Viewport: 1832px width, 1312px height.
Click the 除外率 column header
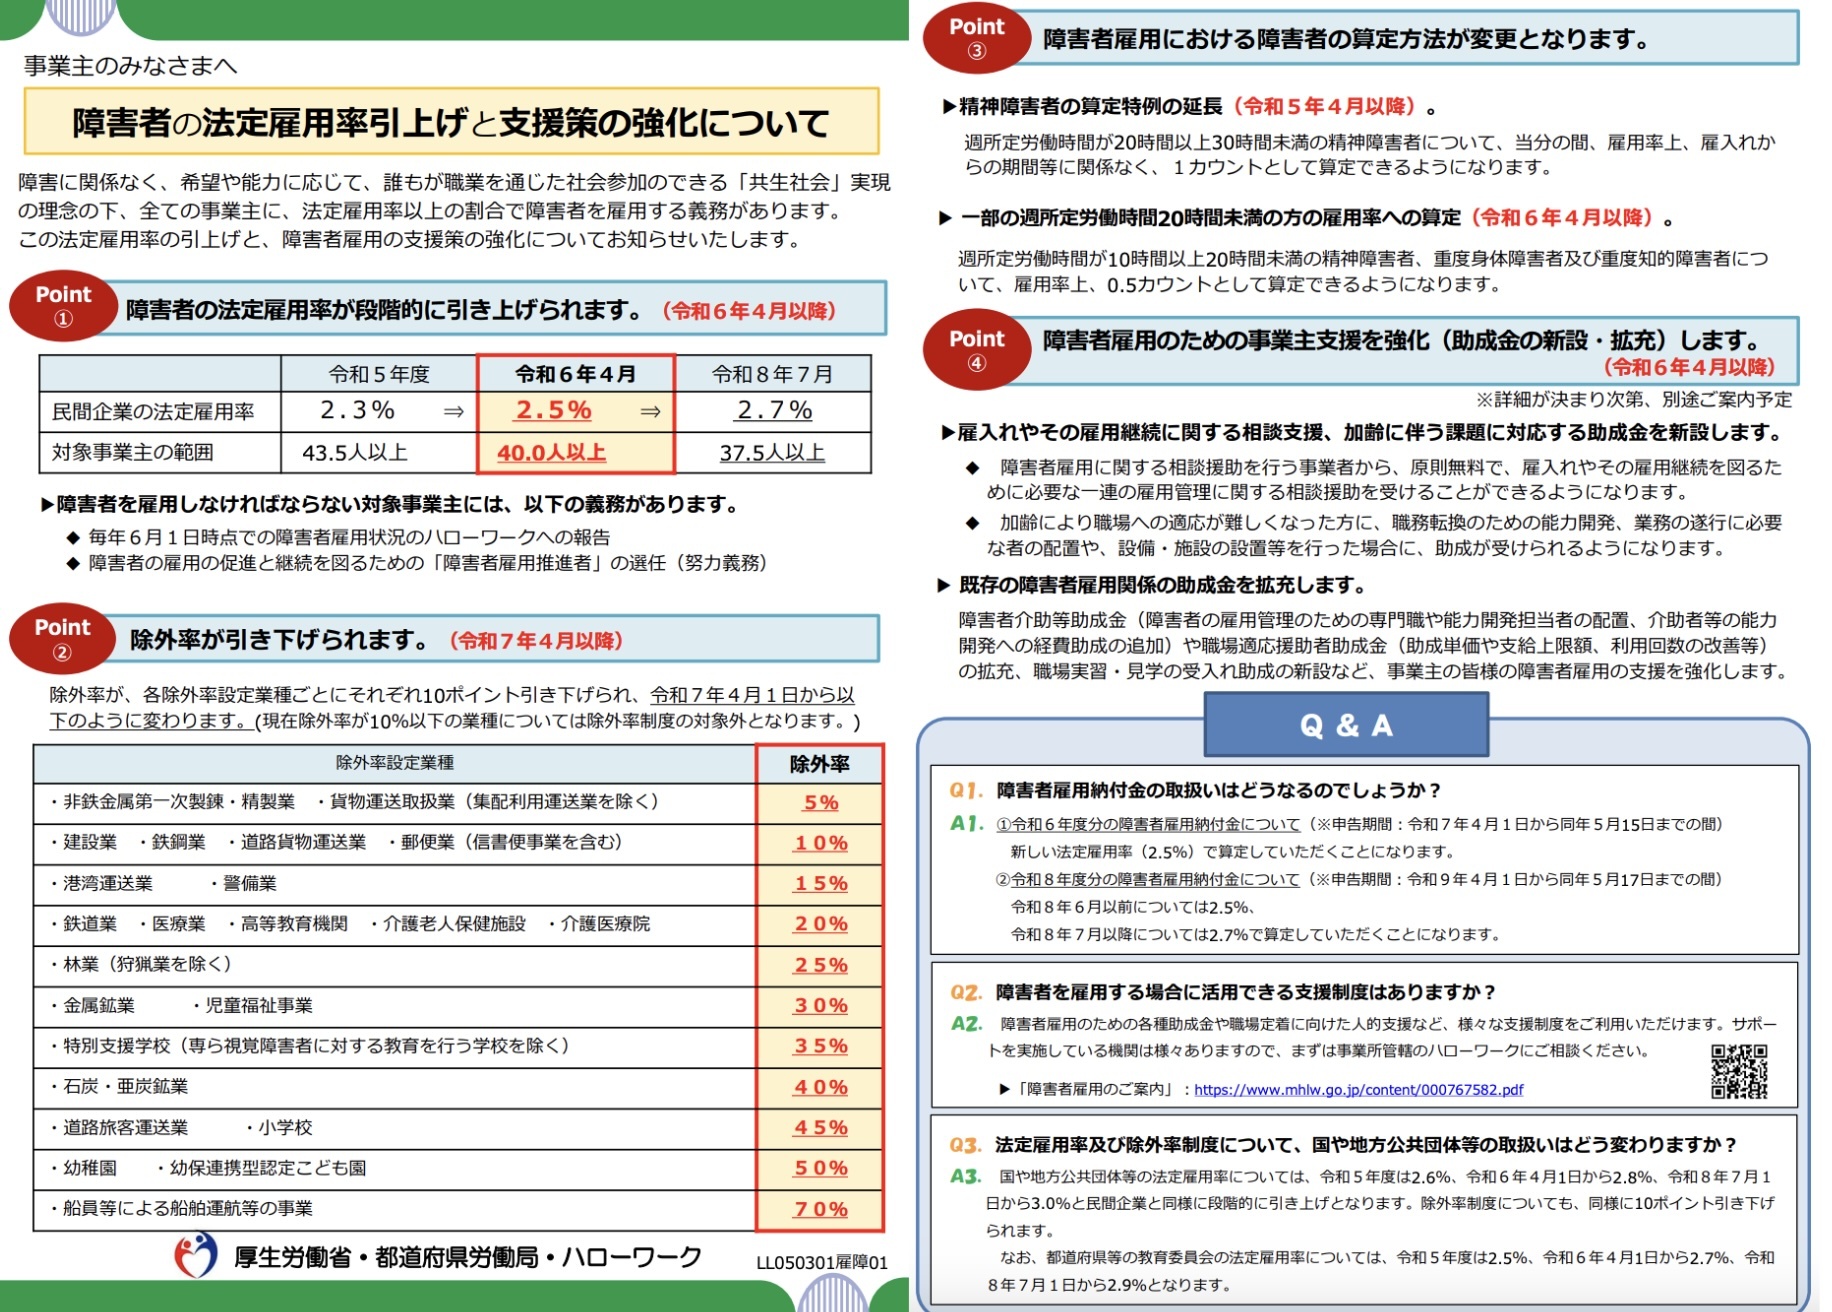point(819,764)
